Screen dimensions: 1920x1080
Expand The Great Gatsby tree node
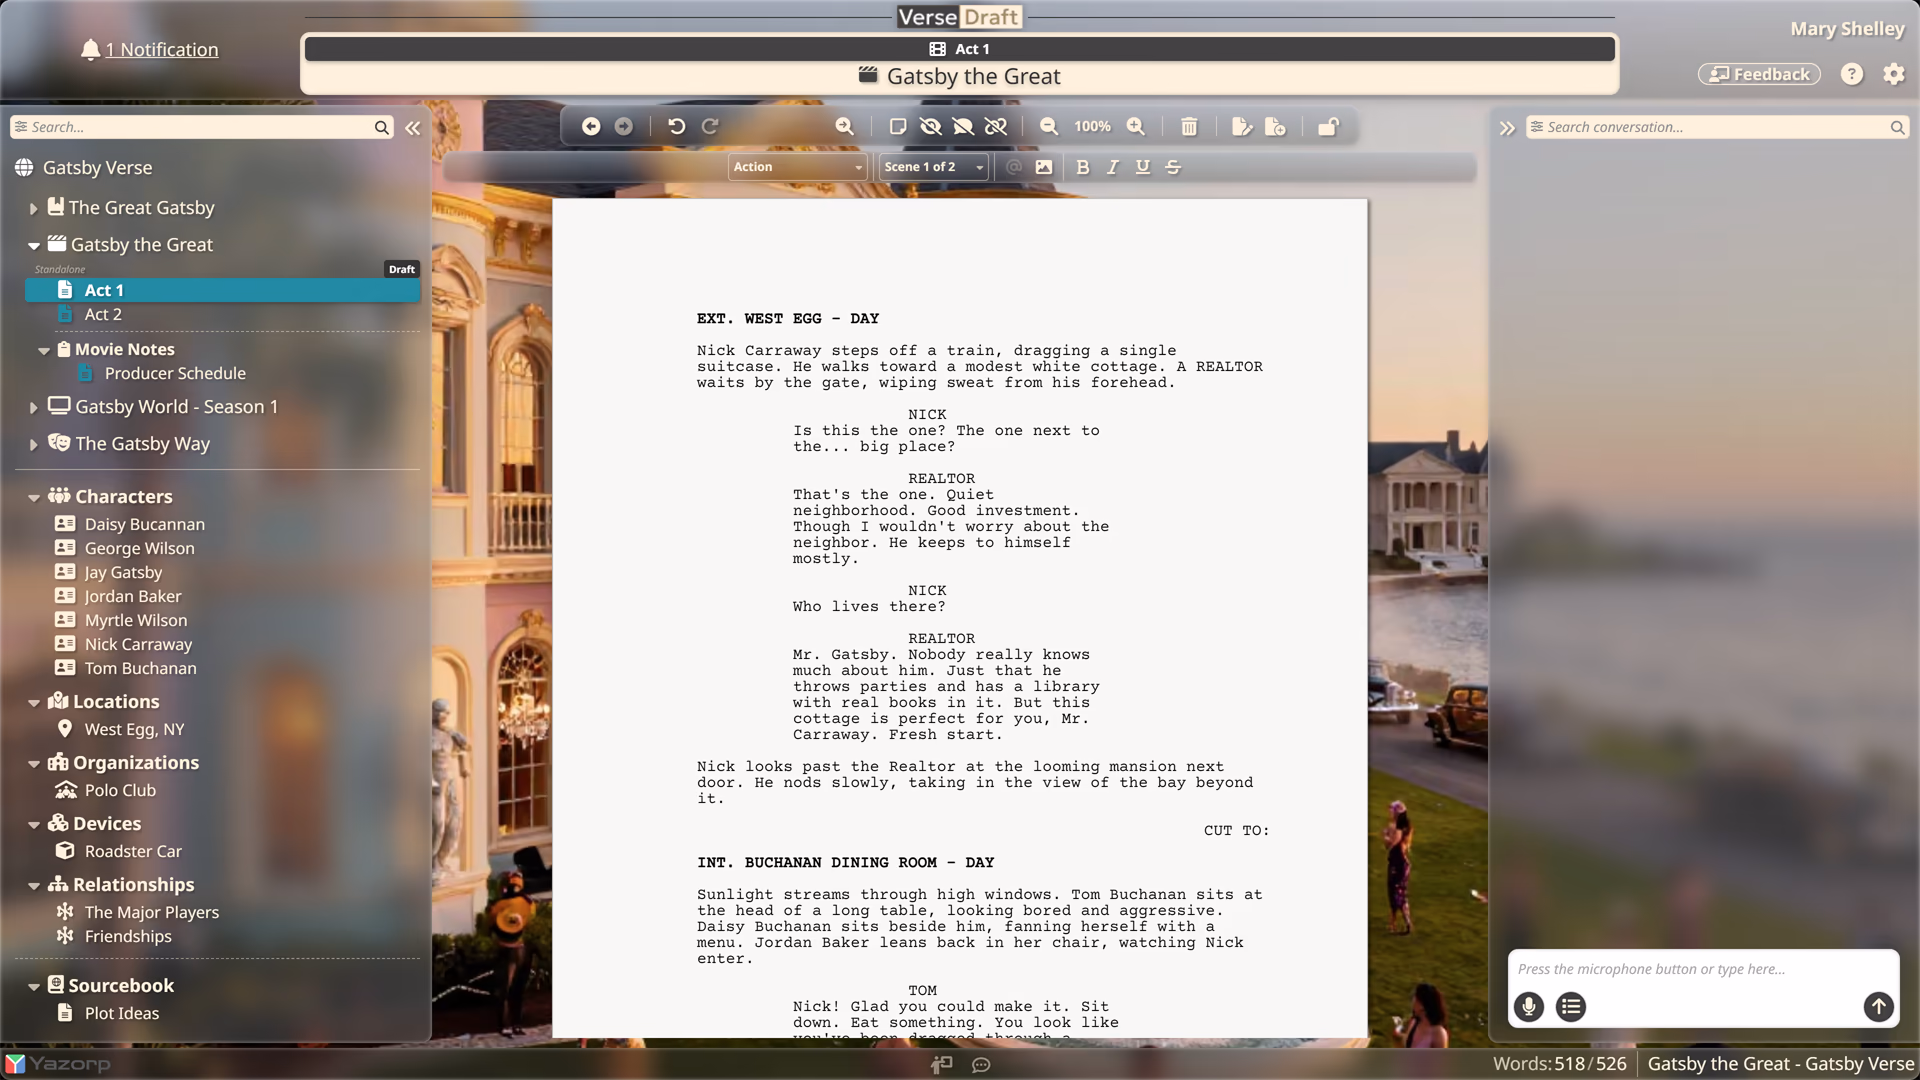point(33,208)
